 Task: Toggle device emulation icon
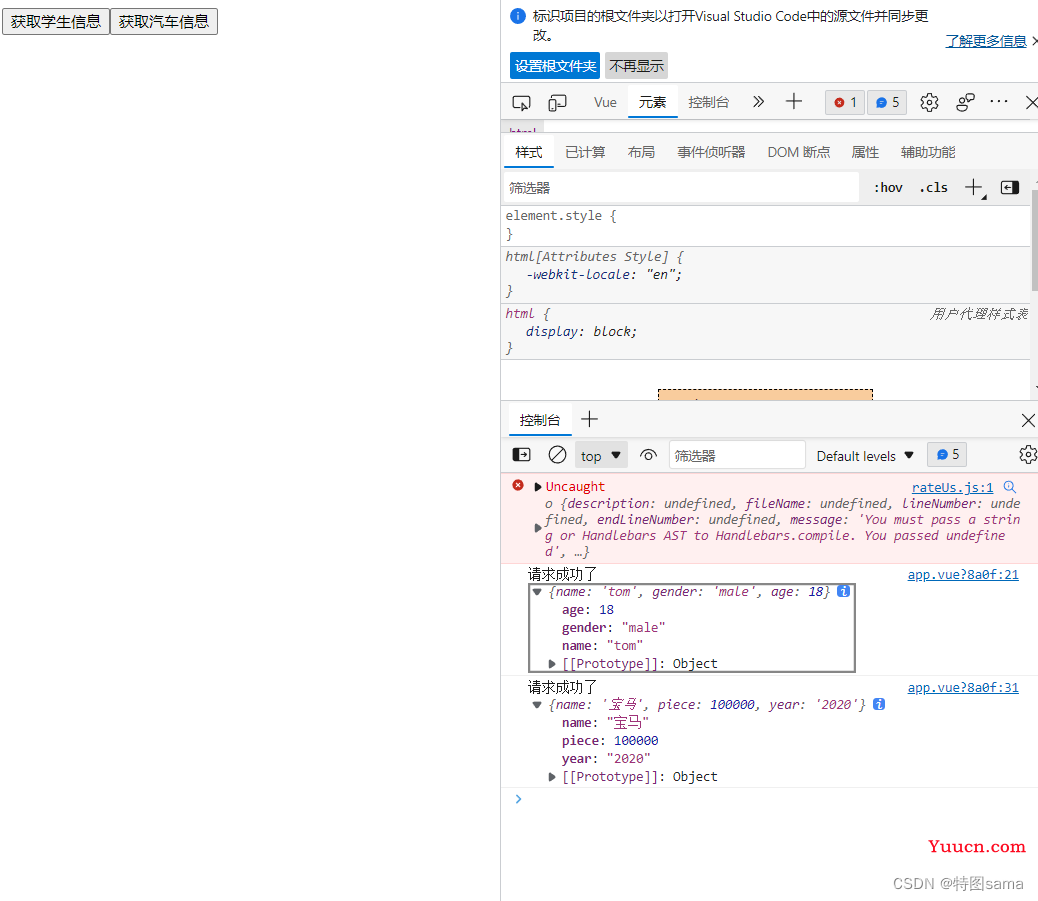[557, 103]
